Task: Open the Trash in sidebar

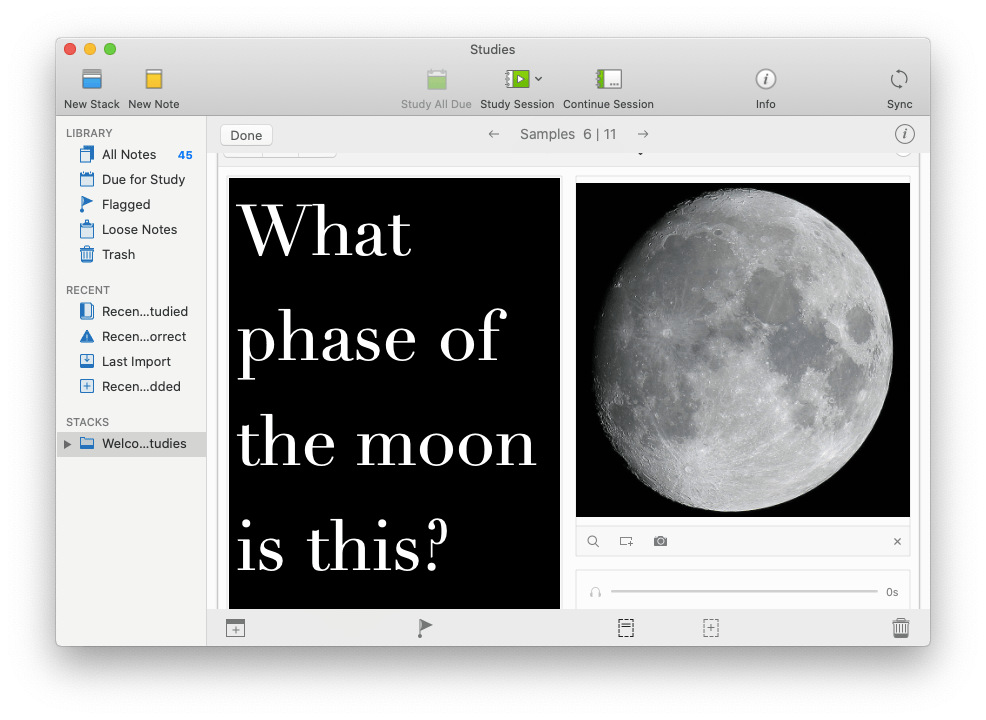Action: point(118,255)
